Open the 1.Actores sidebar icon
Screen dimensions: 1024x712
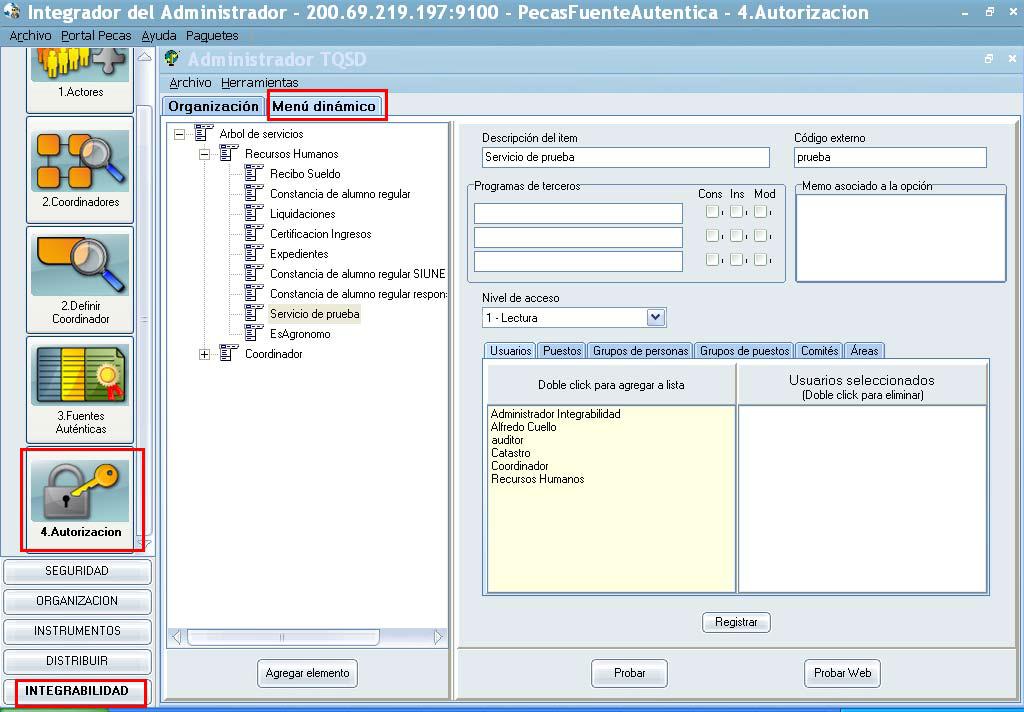[80, 64]
